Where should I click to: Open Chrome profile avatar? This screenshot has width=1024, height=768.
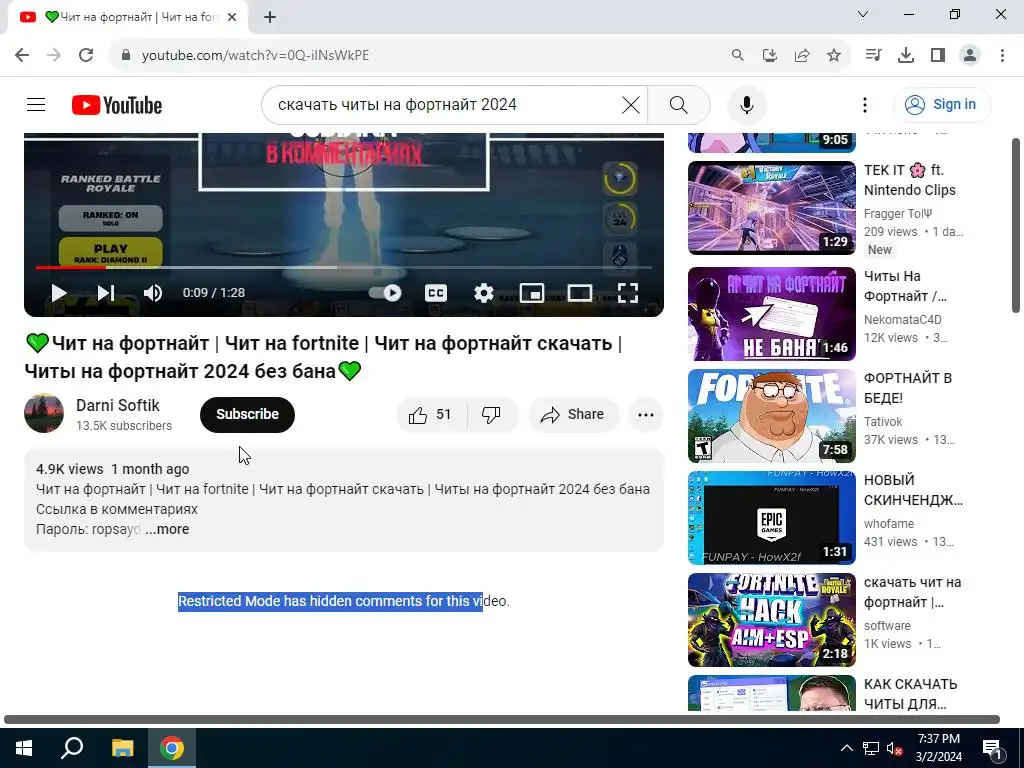tap(970, 55)
